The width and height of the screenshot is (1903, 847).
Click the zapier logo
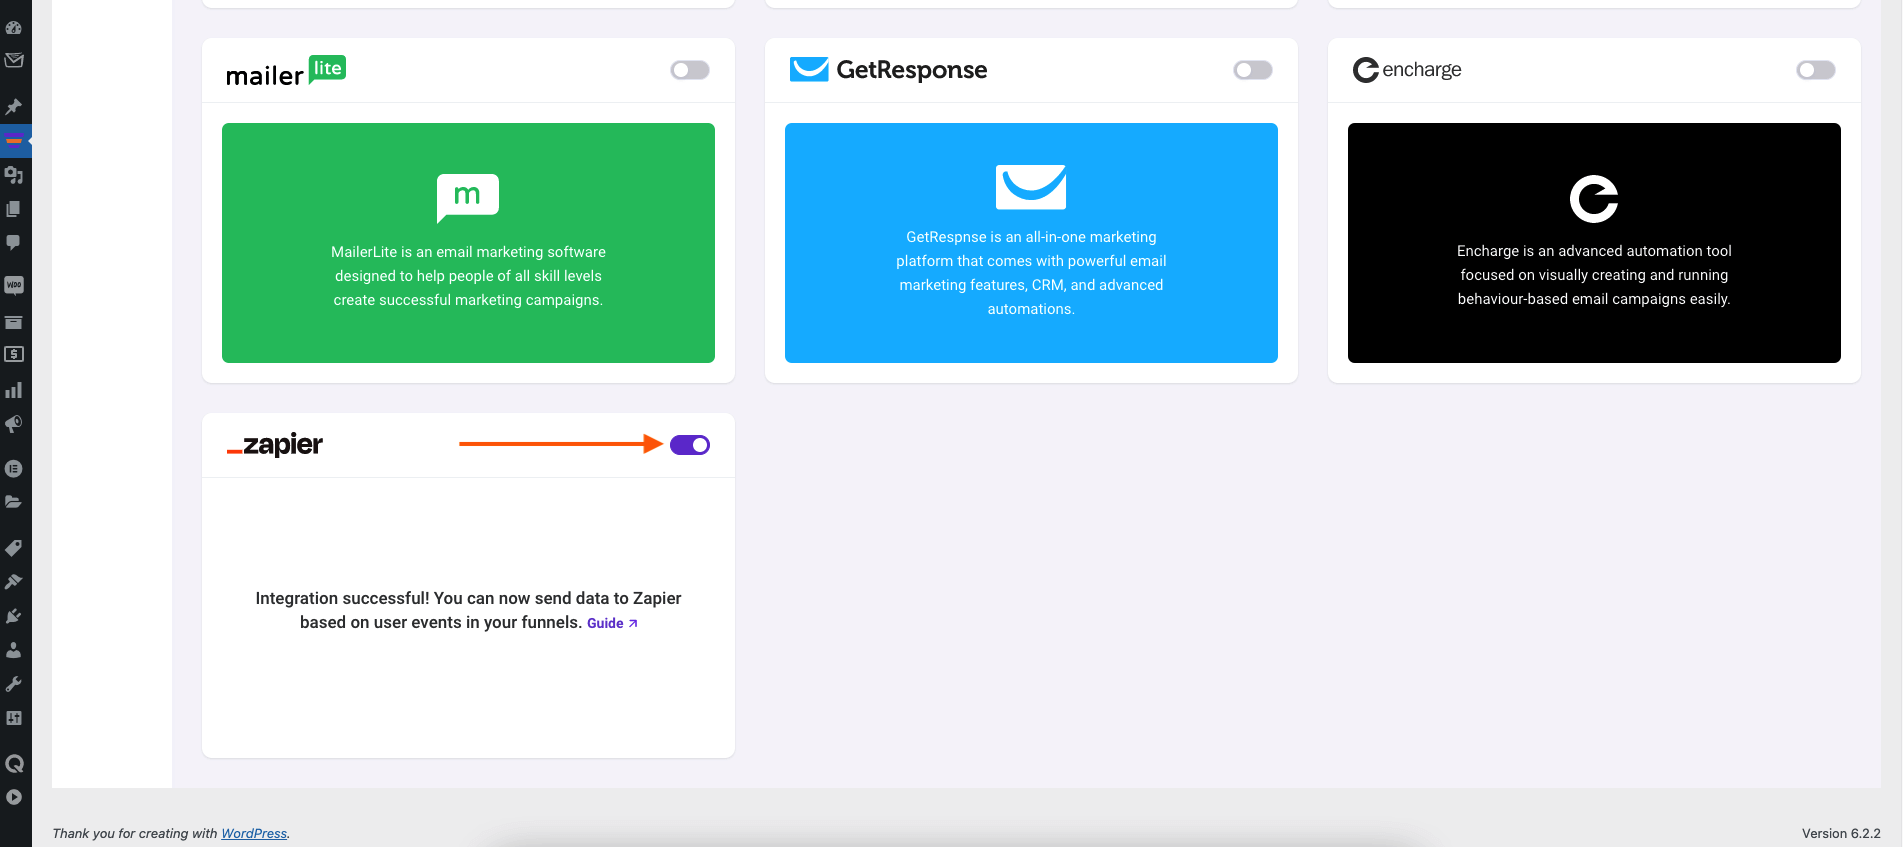tap(275, 445)
